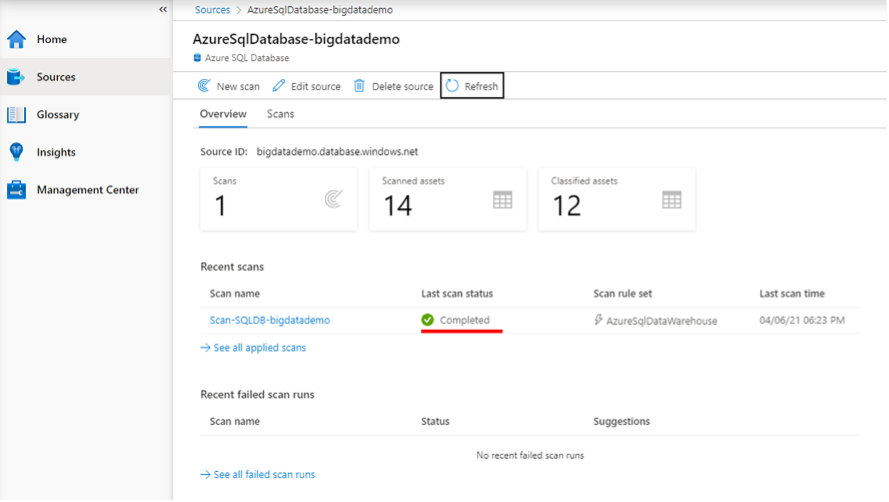Click Scan name header under Recent scans
This screenshot has height=502, width=889.
(235, 294)
